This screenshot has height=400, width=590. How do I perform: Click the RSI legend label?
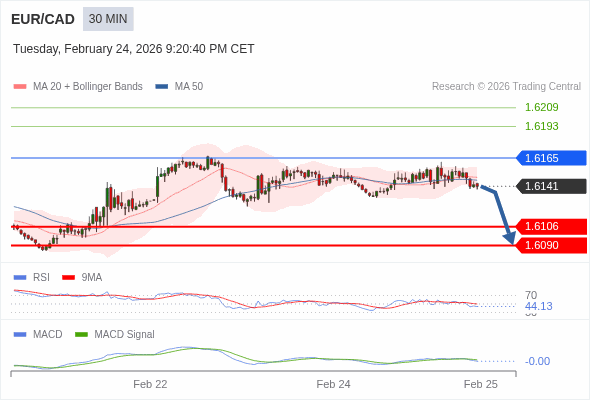click(x=41, y=277)
